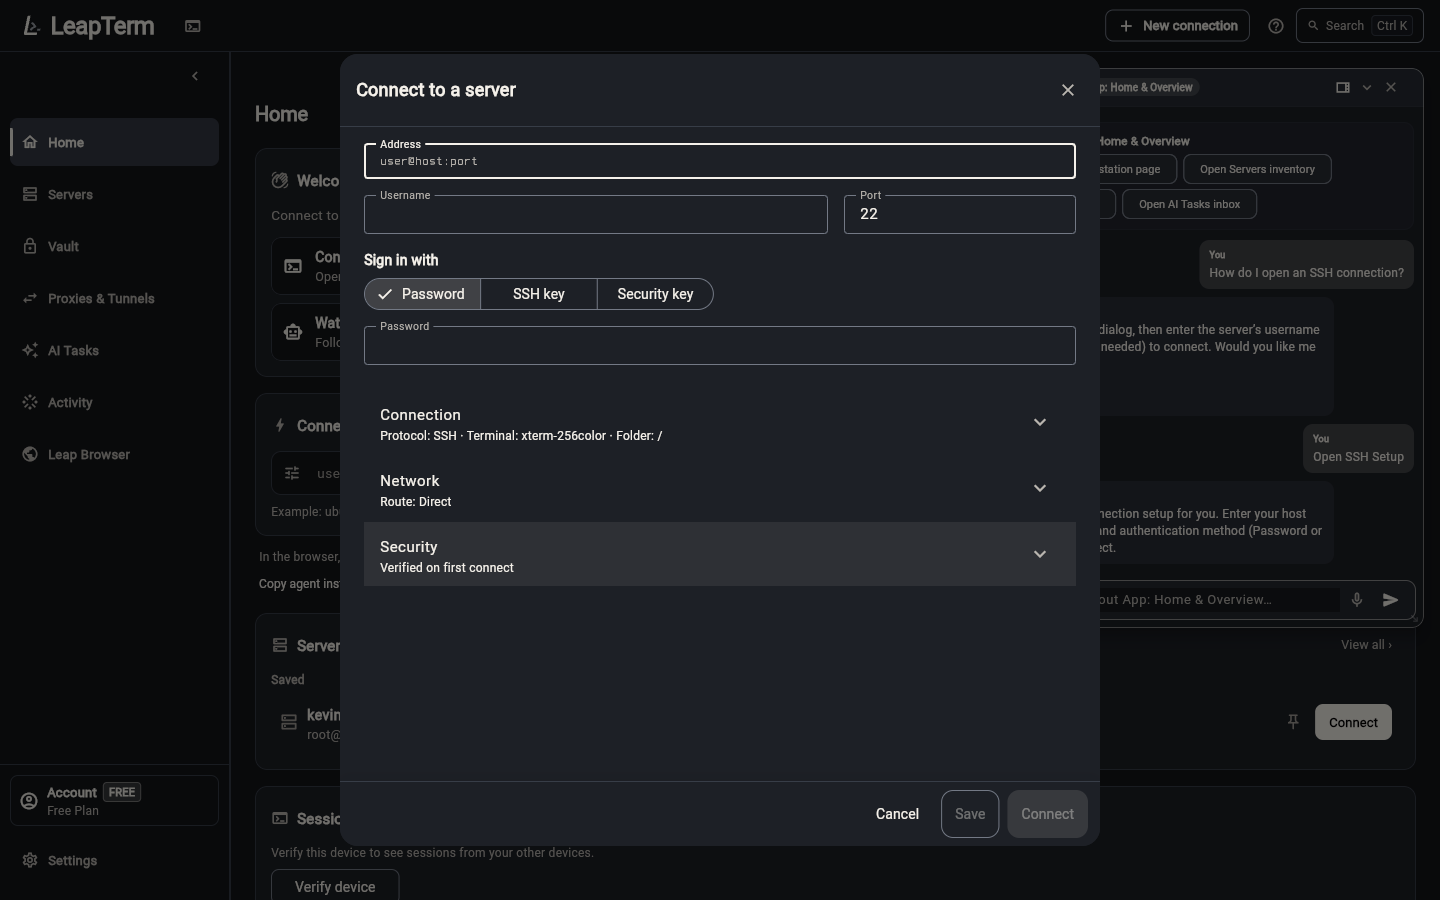Click Cancel in the dialog

coord(897,814)
